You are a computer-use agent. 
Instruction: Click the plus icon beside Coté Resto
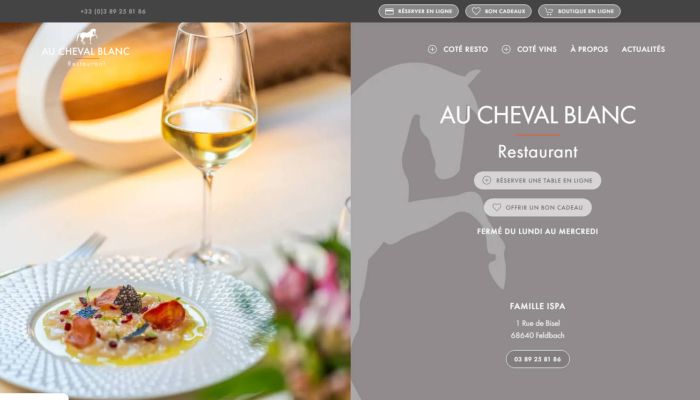click(x=432, y=49)
